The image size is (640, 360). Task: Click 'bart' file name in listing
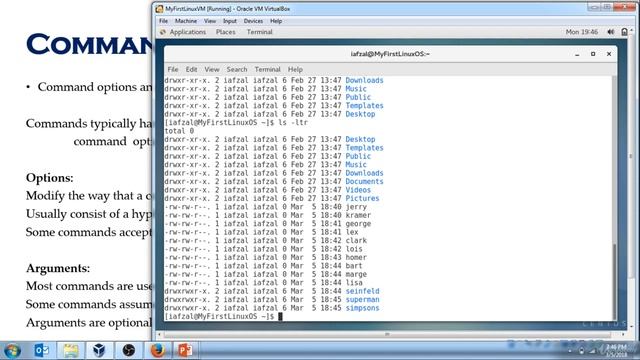coord(354,266)
